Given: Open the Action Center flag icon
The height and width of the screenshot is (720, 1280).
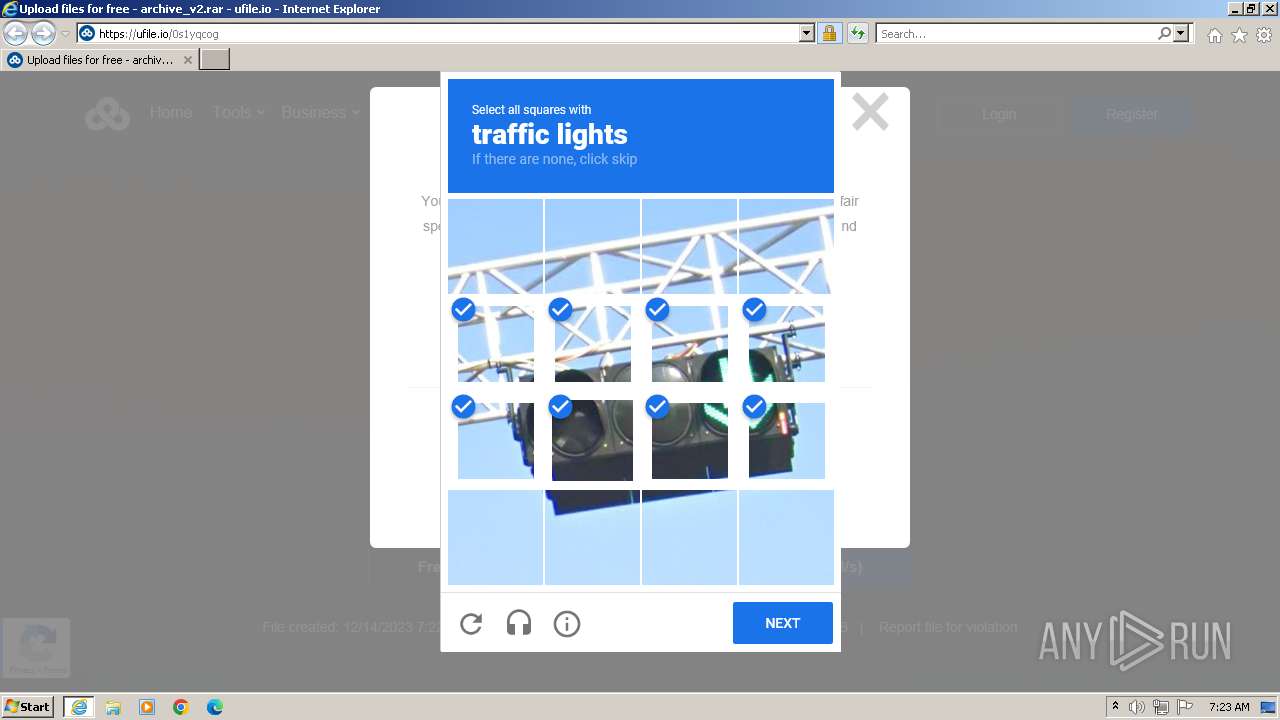Looking at the screenshot, I should click(x=1185, y=707).
